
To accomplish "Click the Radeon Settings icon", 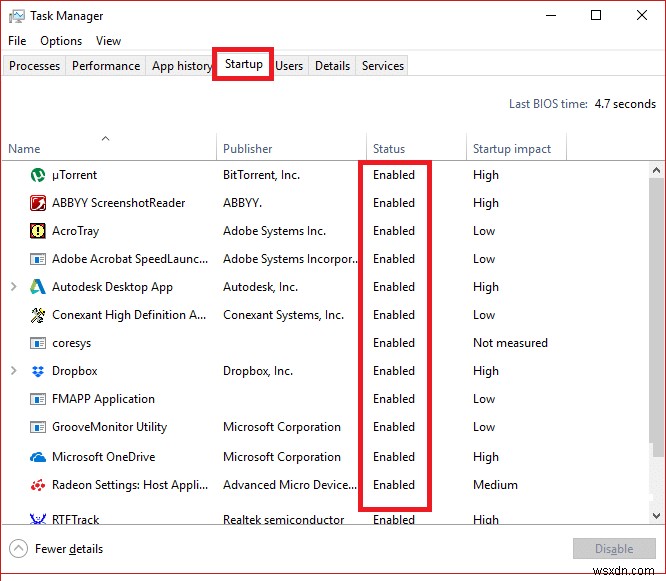I will tap(38, 485).
